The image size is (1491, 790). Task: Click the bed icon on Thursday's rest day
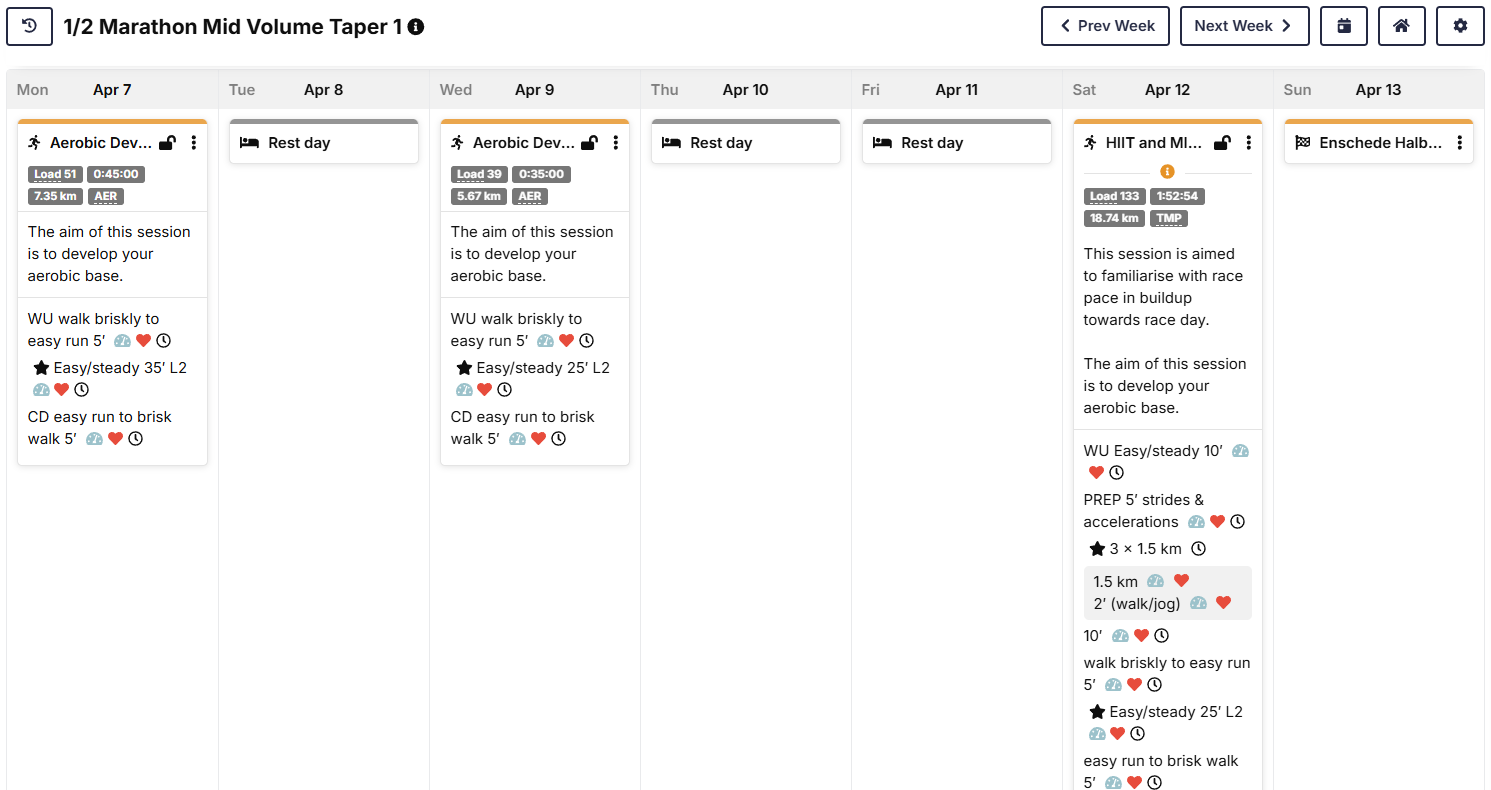click(671, 143)
